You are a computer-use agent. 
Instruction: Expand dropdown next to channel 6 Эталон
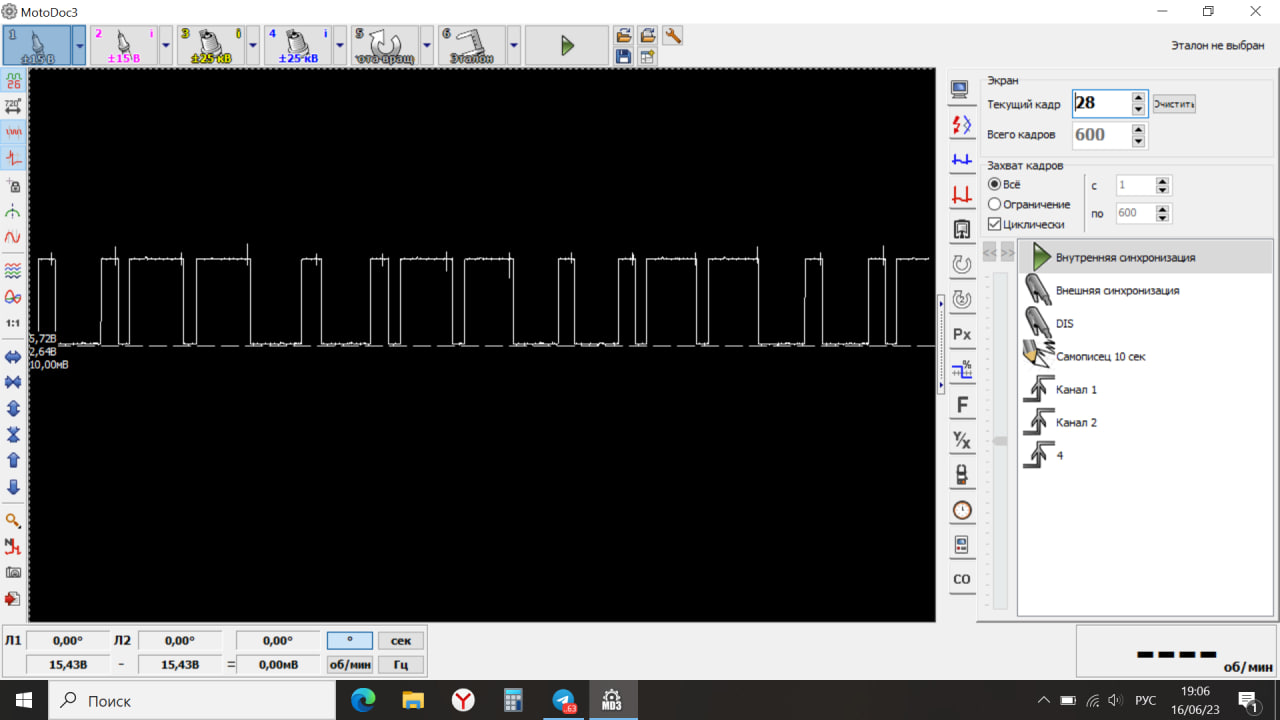[x=514, y=46]
